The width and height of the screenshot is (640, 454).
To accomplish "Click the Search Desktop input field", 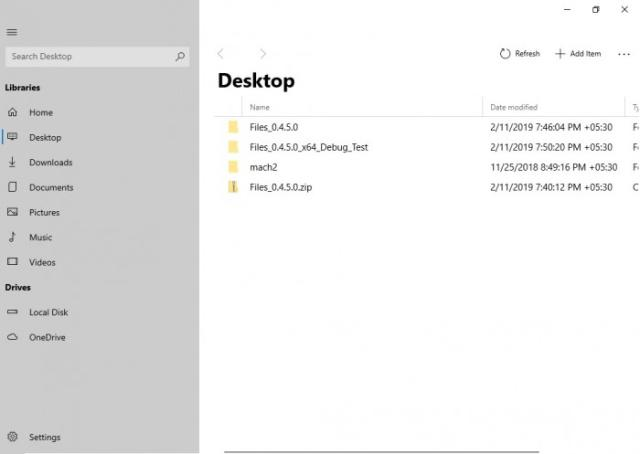I will coord(88,57).
